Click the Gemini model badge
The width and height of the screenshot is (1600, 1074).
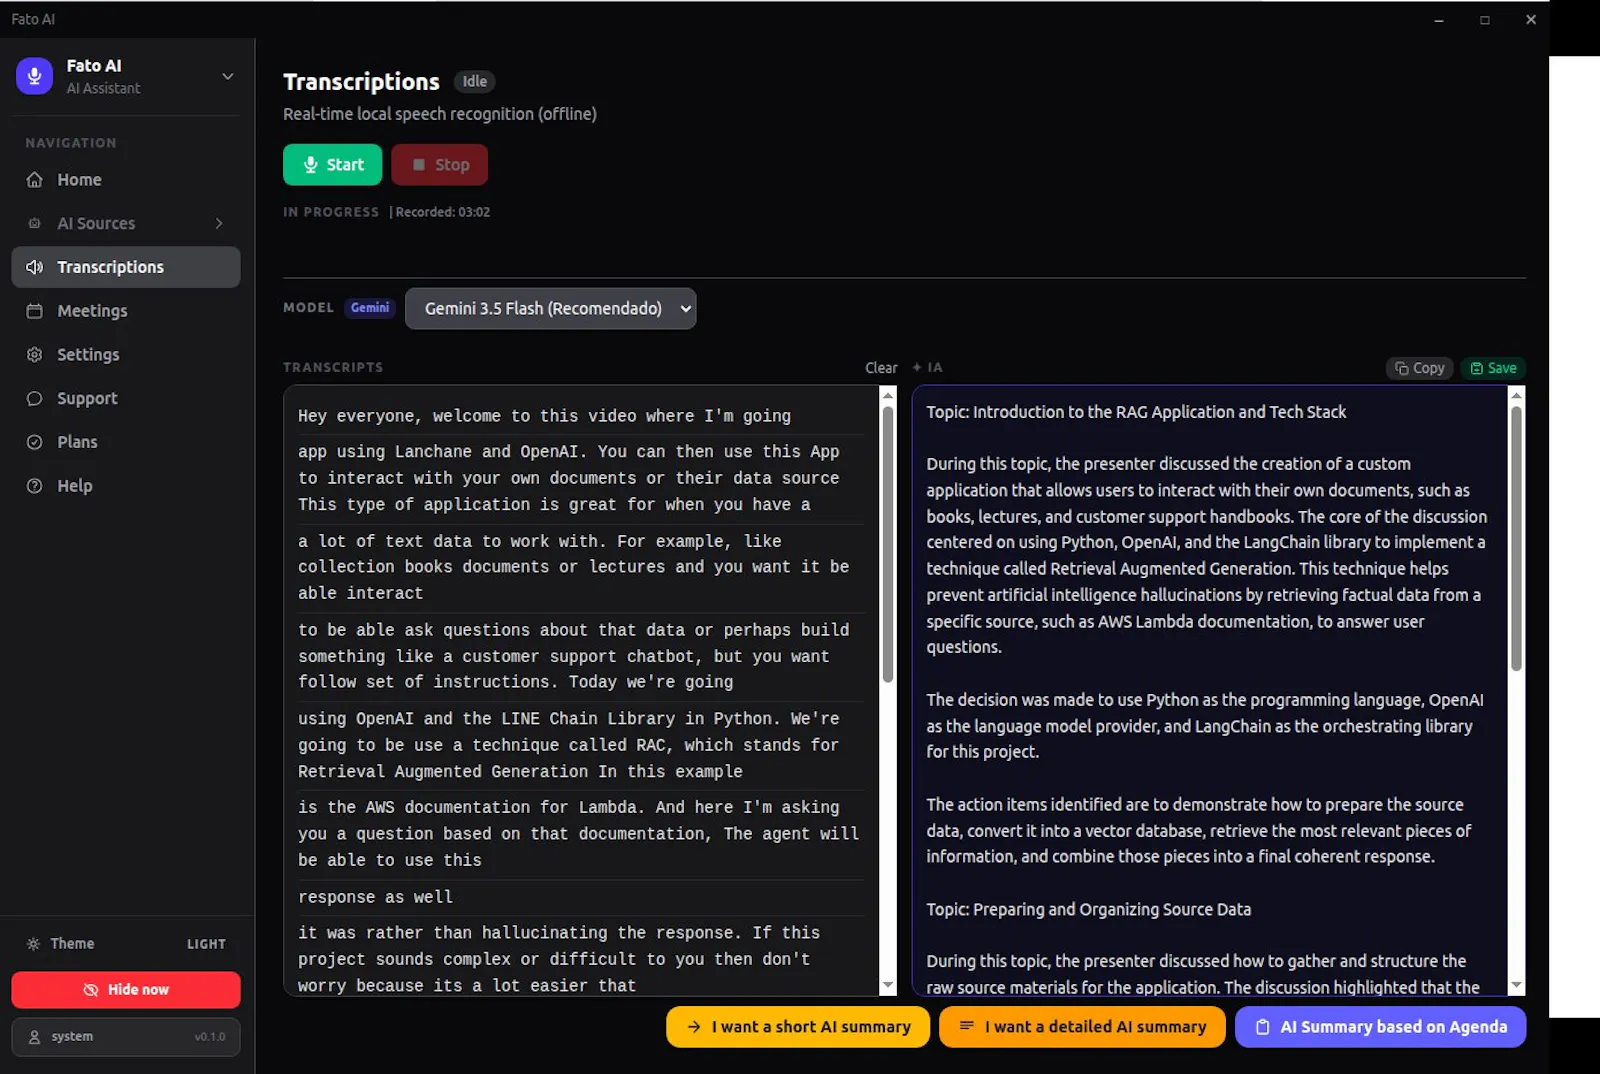(x=370, y=308)
